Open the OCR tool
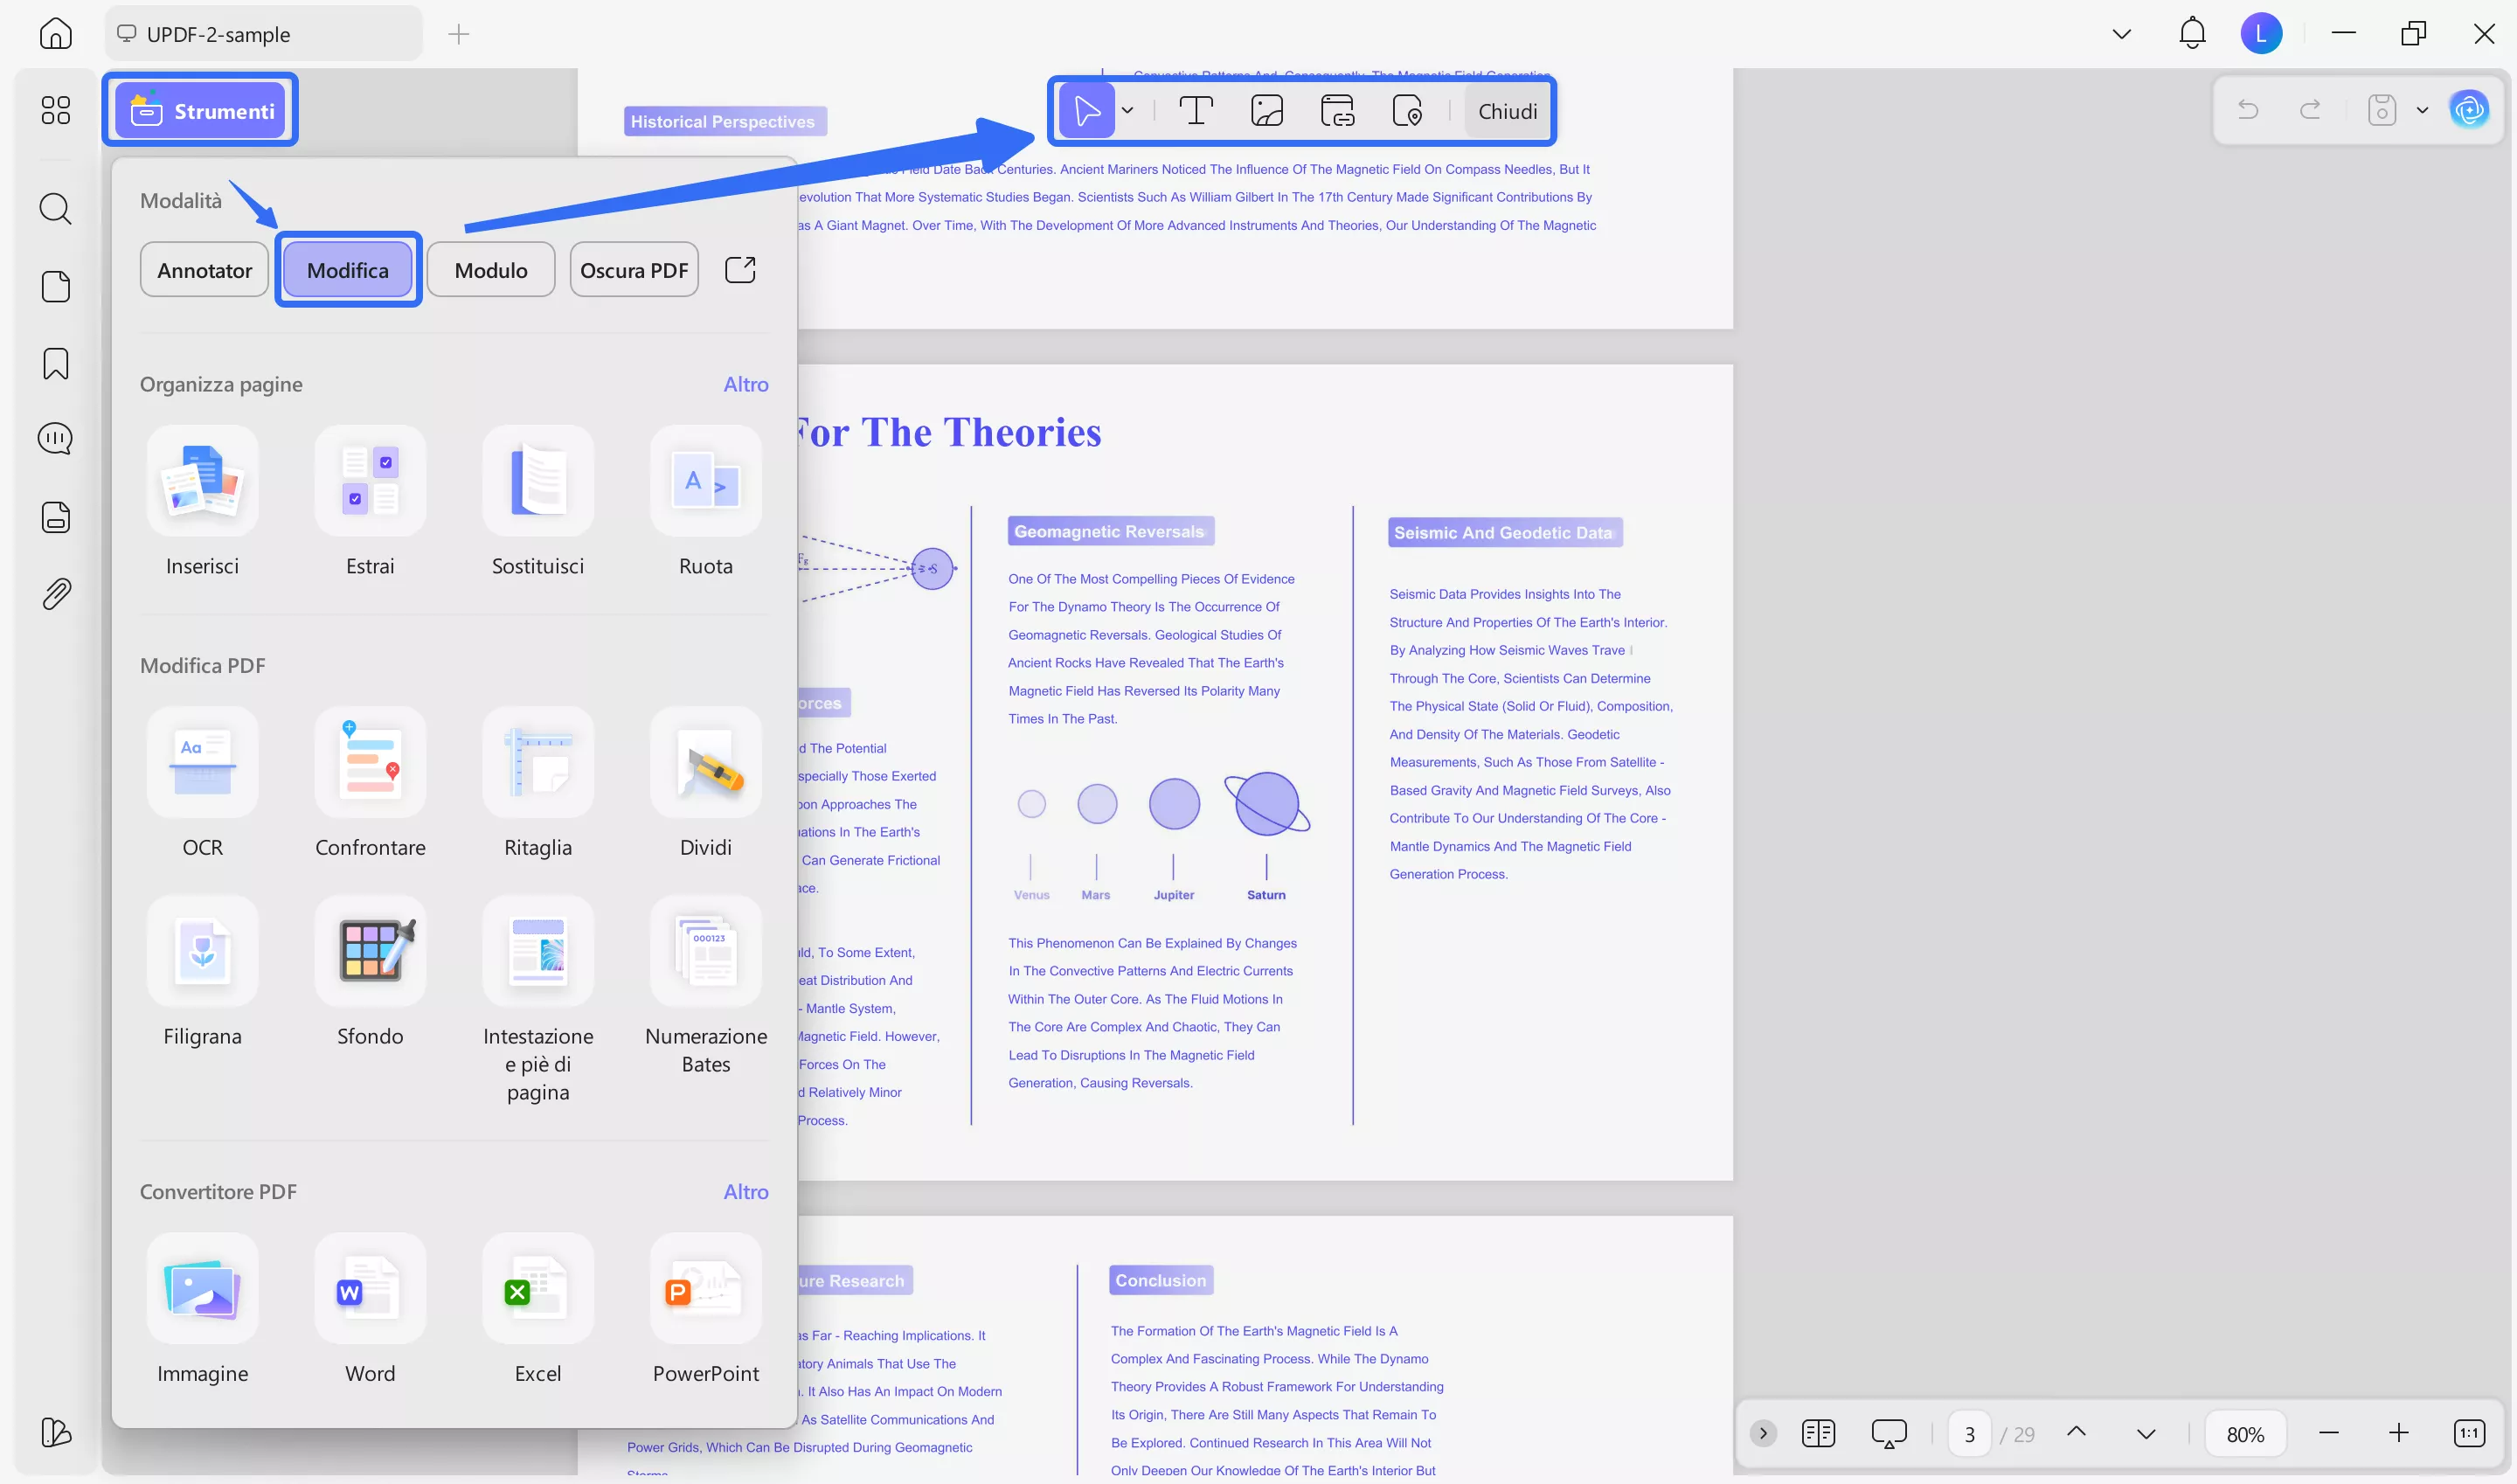Image resolution: width=2517 pixels, height=1484 pixels. pos(202,780)
